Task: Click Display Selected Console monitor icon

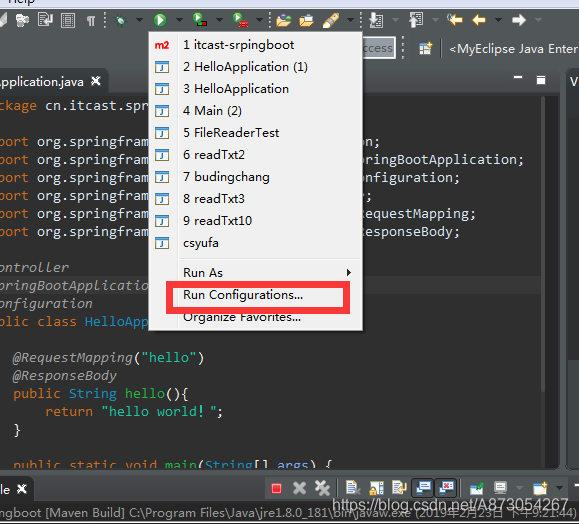Action: pos(500,488)
